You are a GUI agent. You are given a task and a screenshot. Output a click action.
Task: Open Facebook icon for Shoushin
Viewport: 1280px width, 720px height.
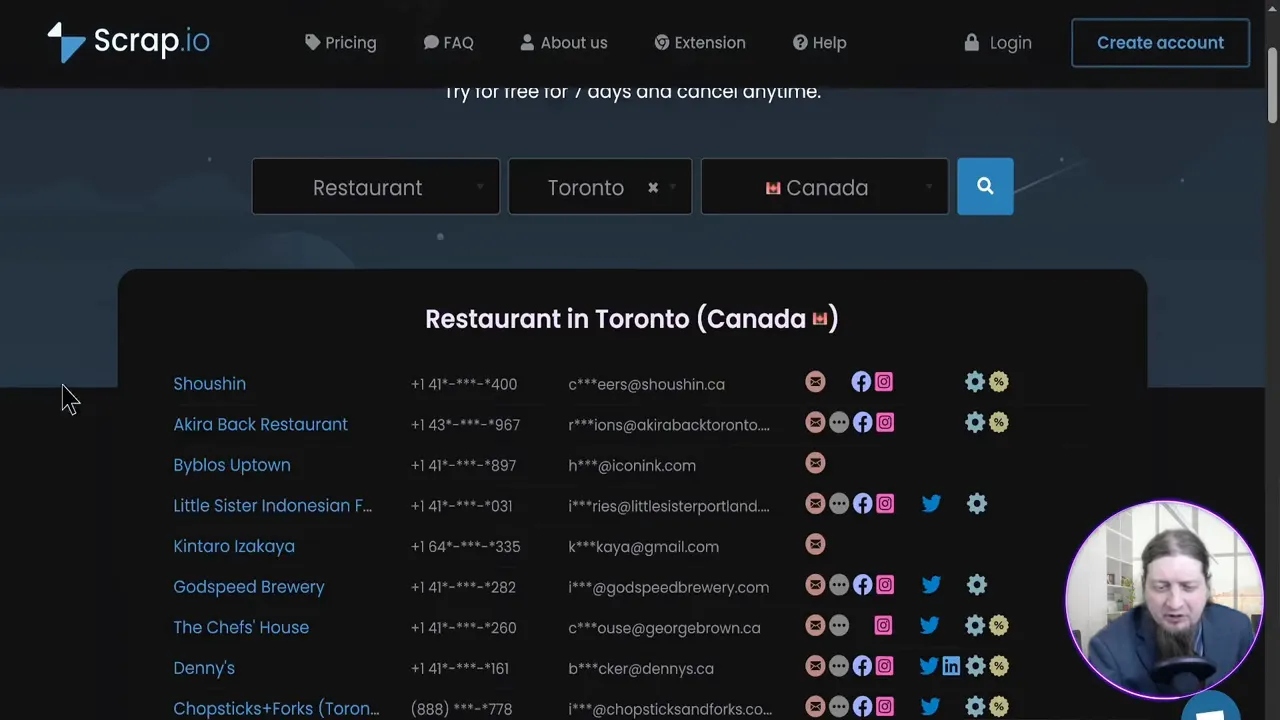(x=861, y=382)
